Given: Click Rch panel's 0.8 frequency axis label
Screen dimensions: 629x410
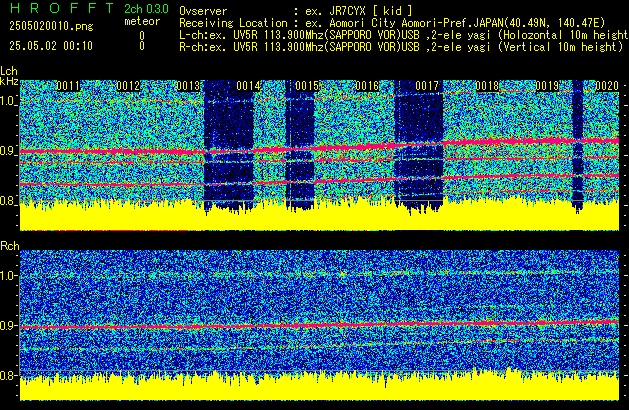Looking at the screenshot, I should click(x=8, y=375).
